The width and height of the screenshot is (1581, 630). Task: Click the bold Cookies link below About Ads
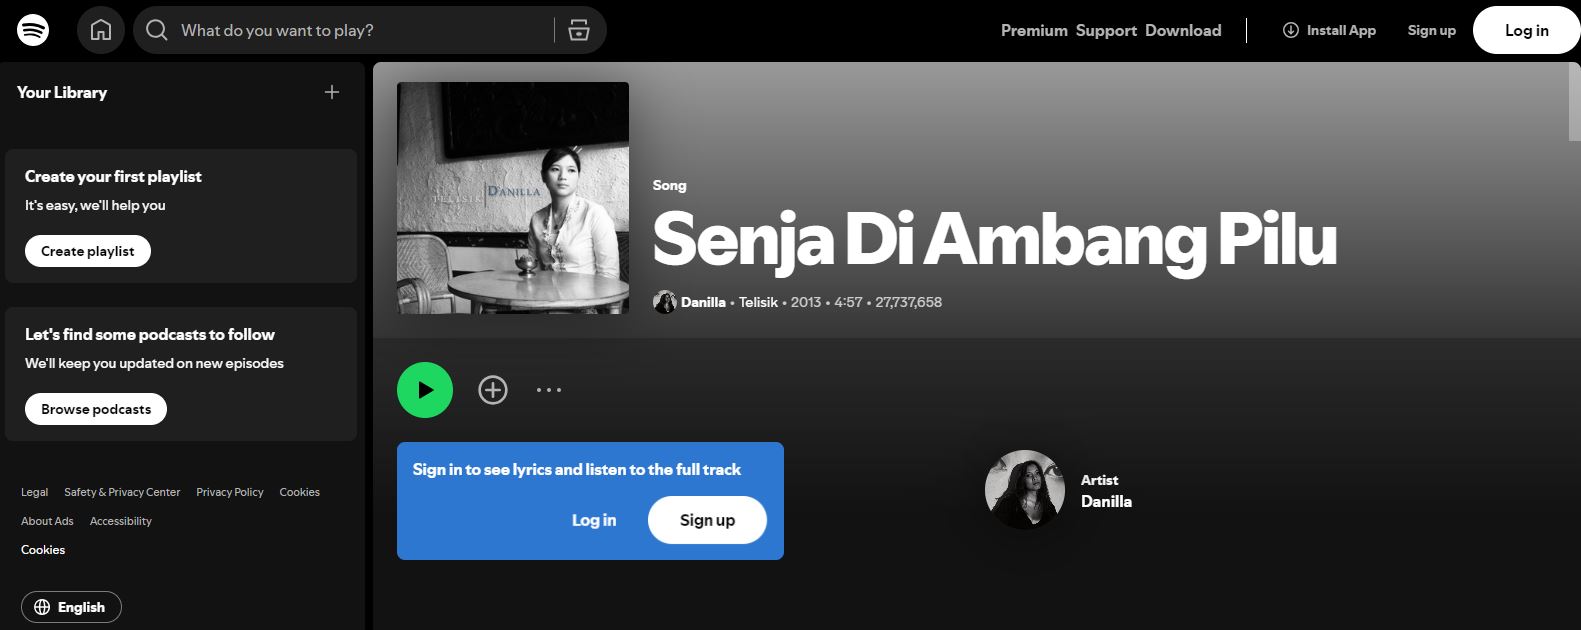[x=43, y=550]
